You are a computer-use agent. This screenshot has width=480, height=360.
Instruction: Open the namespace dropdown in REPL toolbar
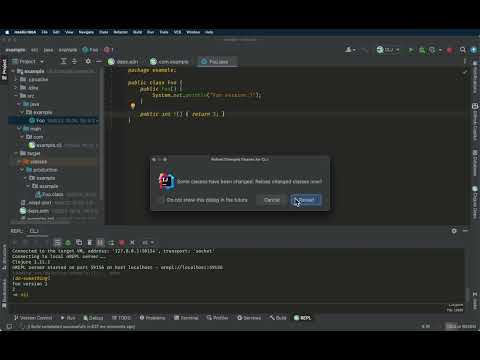click(x=148, y=243)
